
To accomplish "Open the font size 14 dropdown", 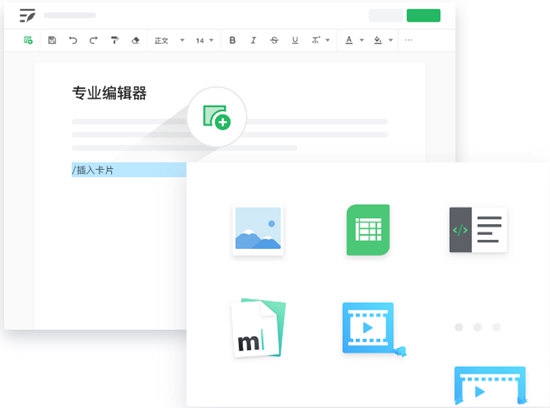I will click(x=204, y=40).
